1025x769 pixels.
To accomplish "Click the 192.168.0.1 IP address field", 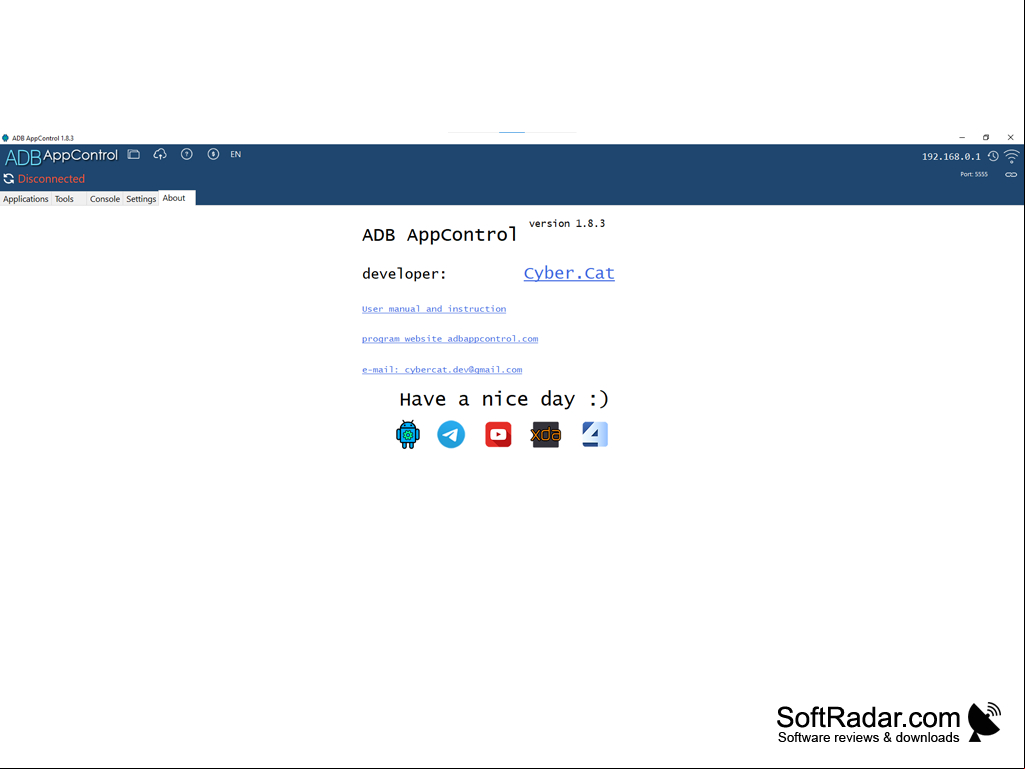I will tap(951, 157).
